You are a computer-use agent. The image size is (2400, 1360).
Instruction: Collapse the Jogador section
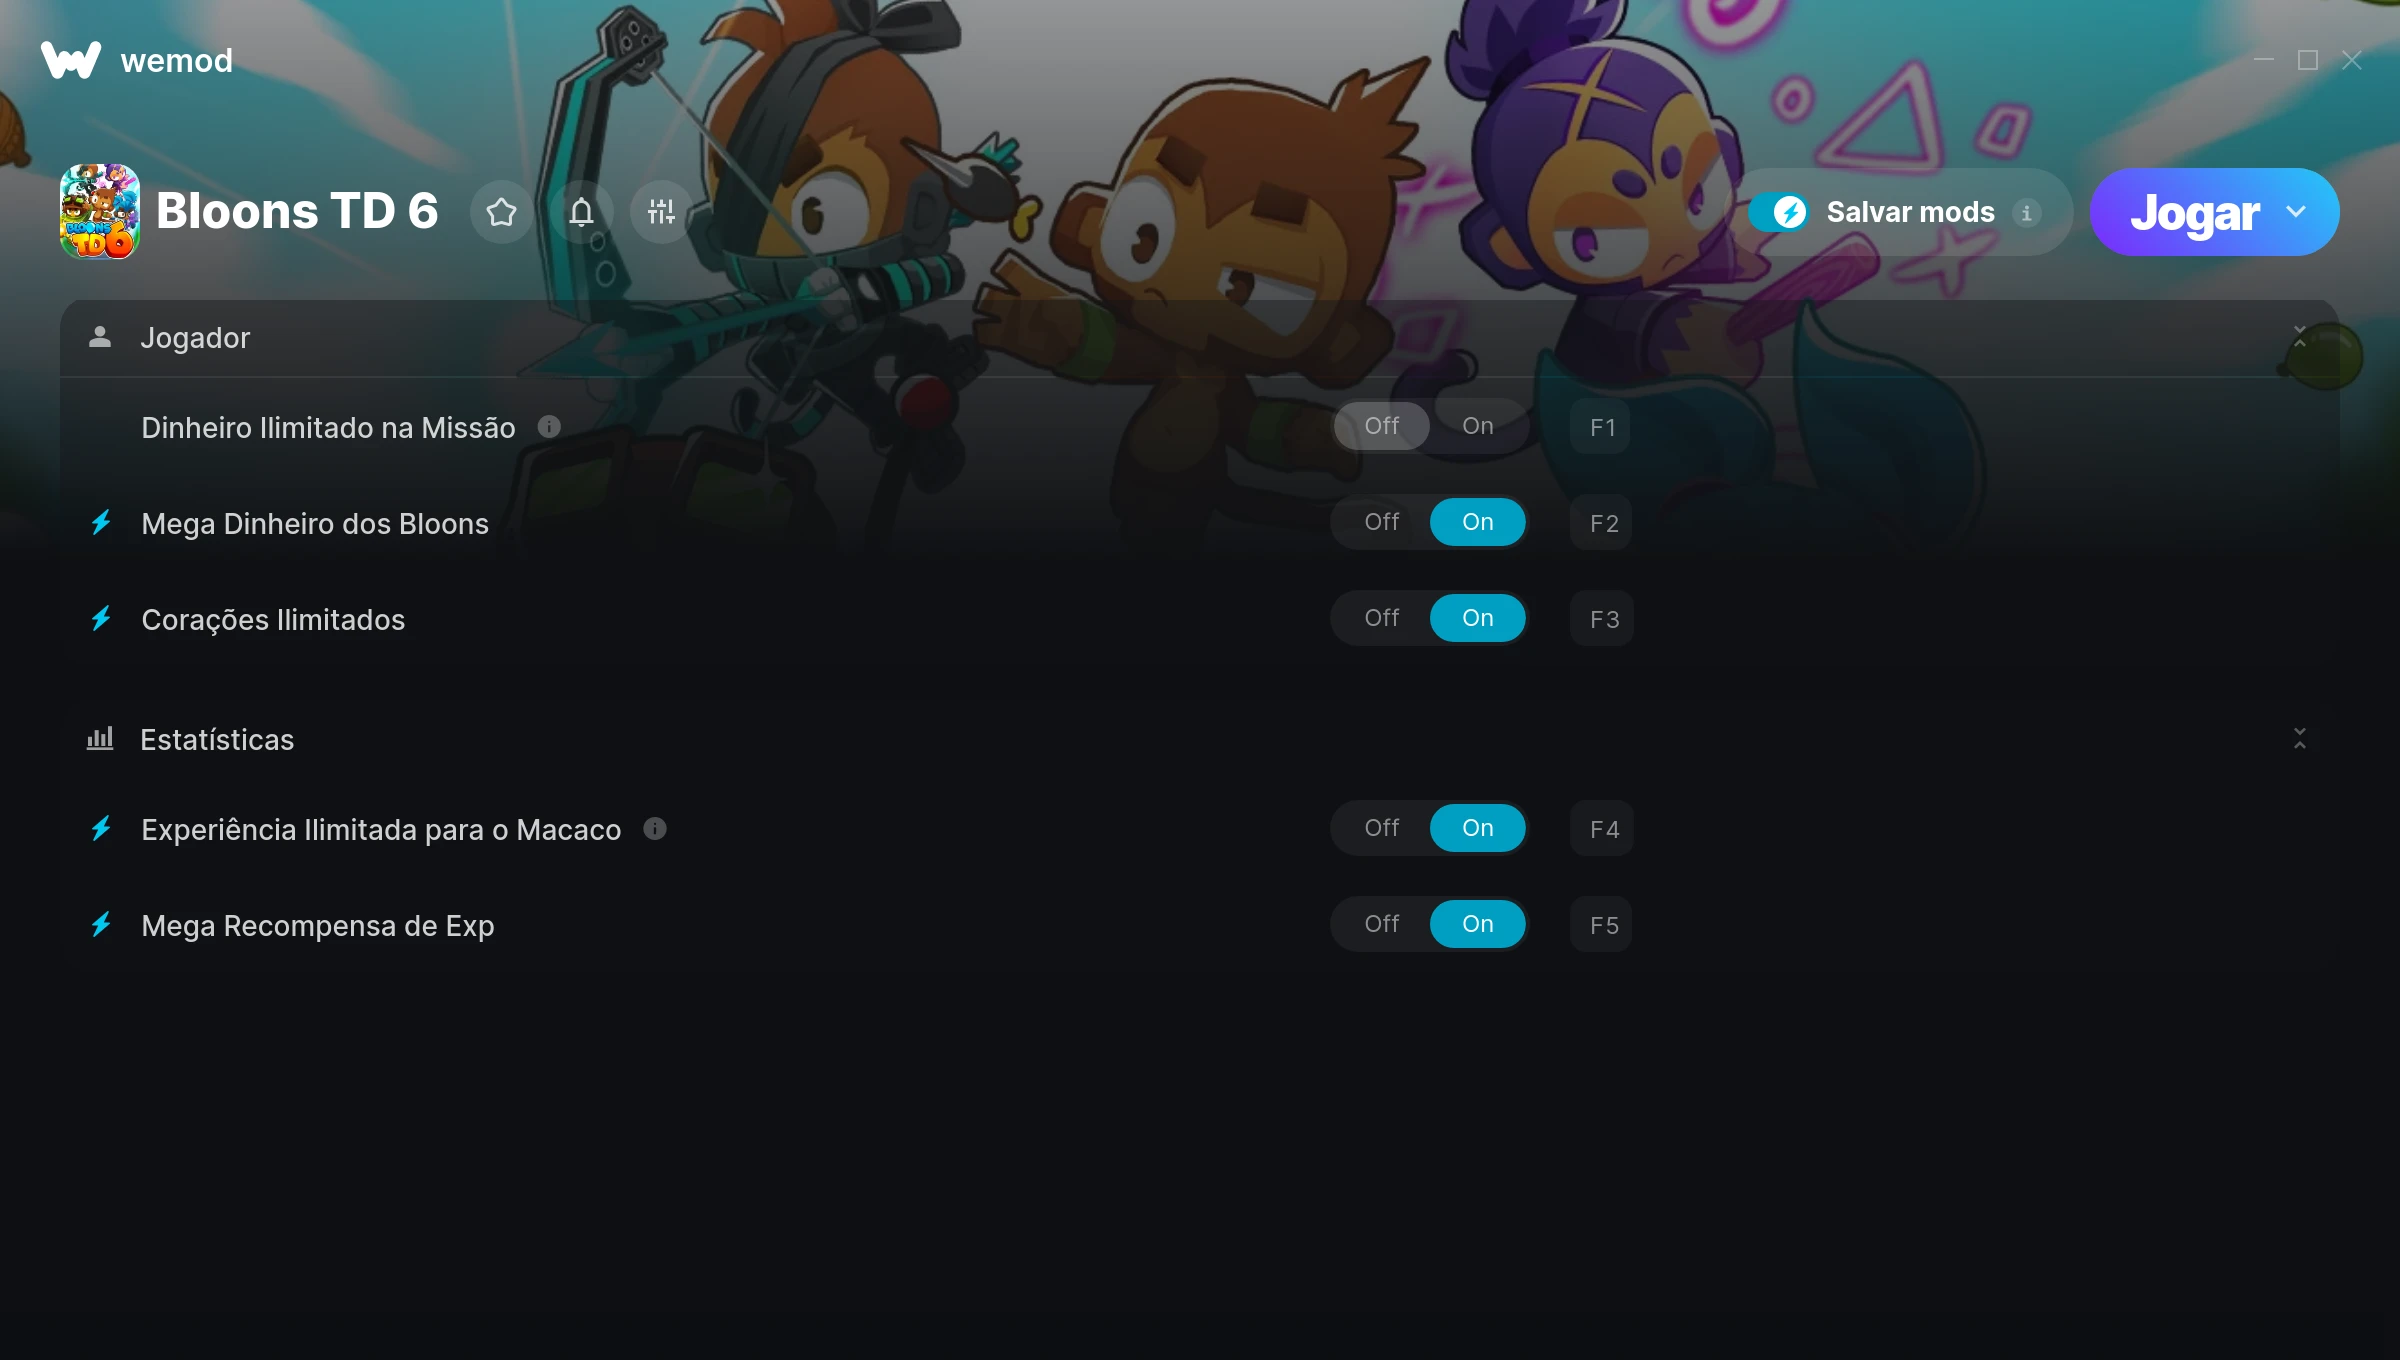pyautogui.click(x=2300, y=337)
